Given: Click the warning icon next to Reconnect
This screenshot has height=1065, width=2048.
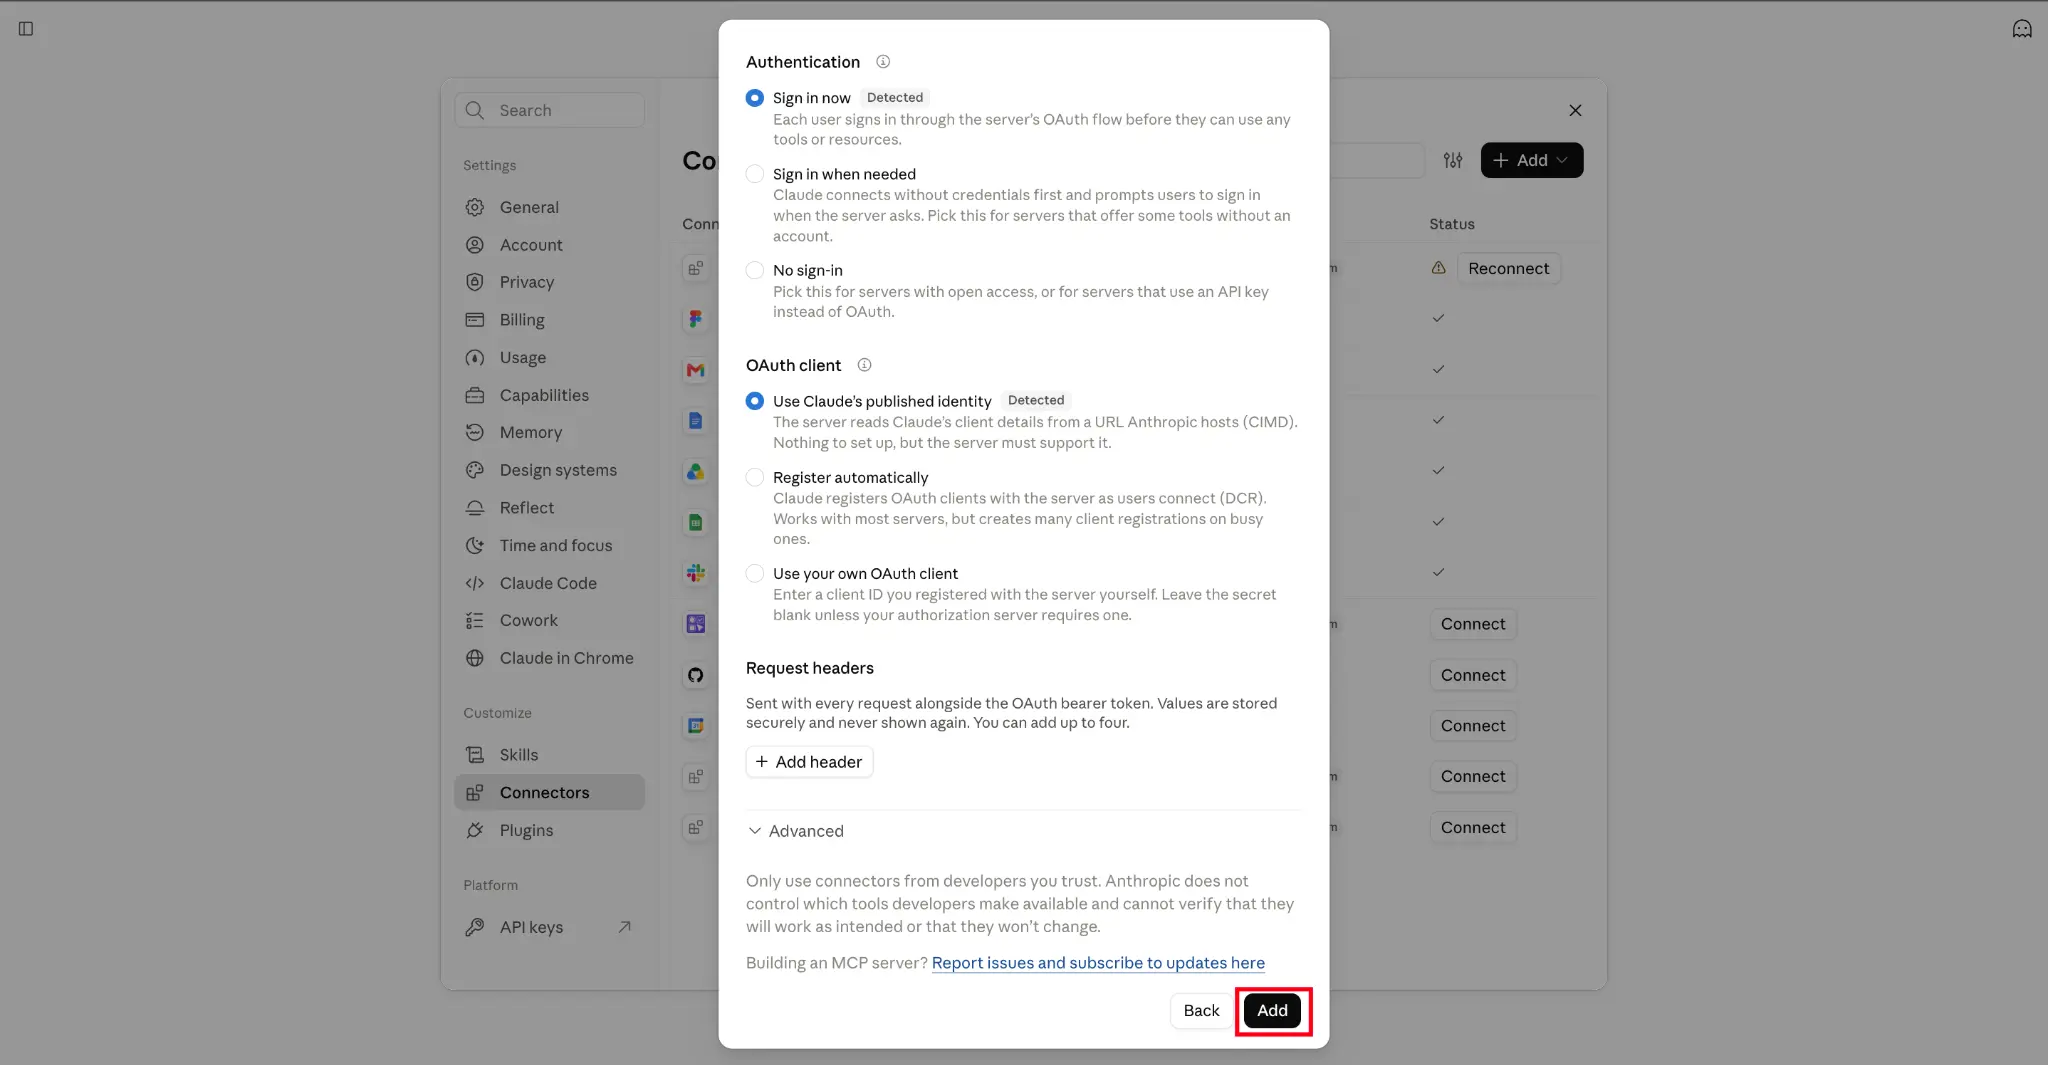Looking at the screenshot, I should click(x=1438, y=268).
